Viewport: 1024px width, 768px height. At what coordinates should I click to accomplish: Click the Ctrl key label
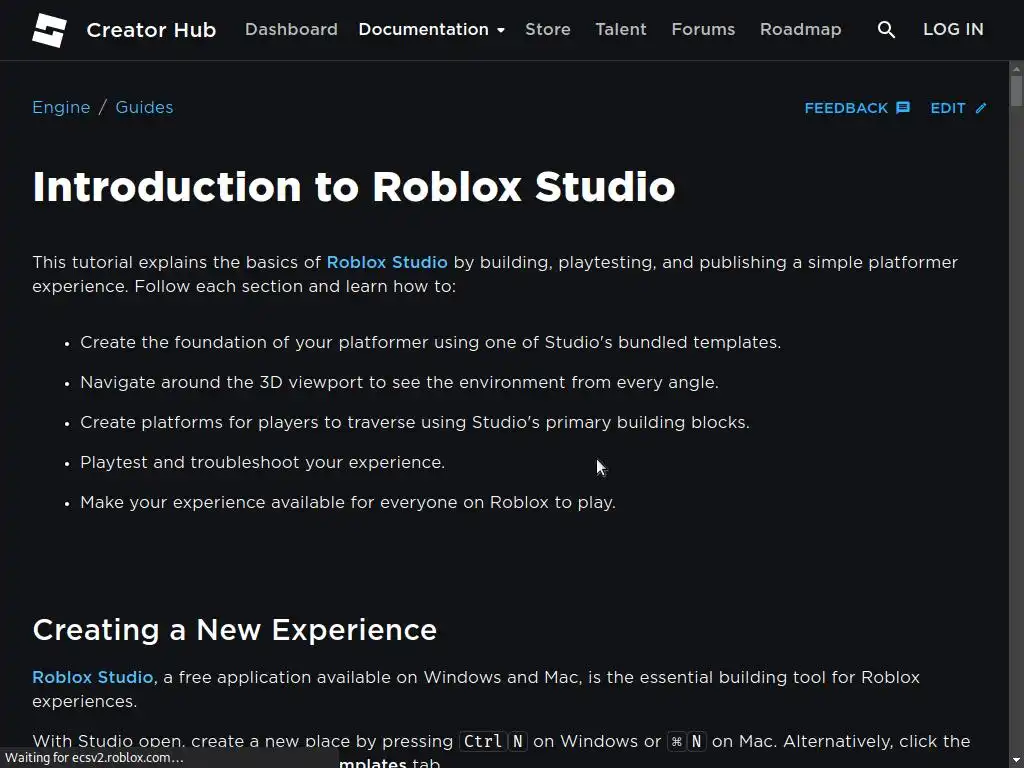point(482,741)
